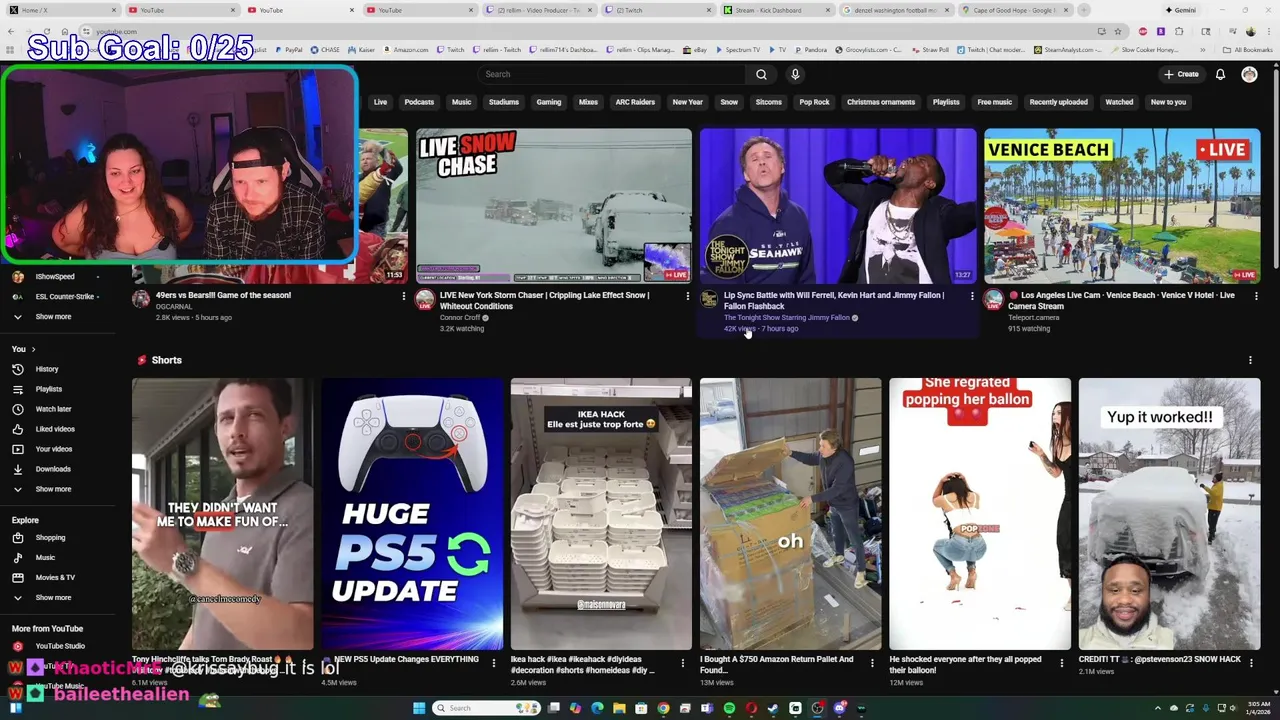Expand Show more under the You section
The height and width of the screenshot is (720, 1280).
pyautogui.click(x=53, y=489)
